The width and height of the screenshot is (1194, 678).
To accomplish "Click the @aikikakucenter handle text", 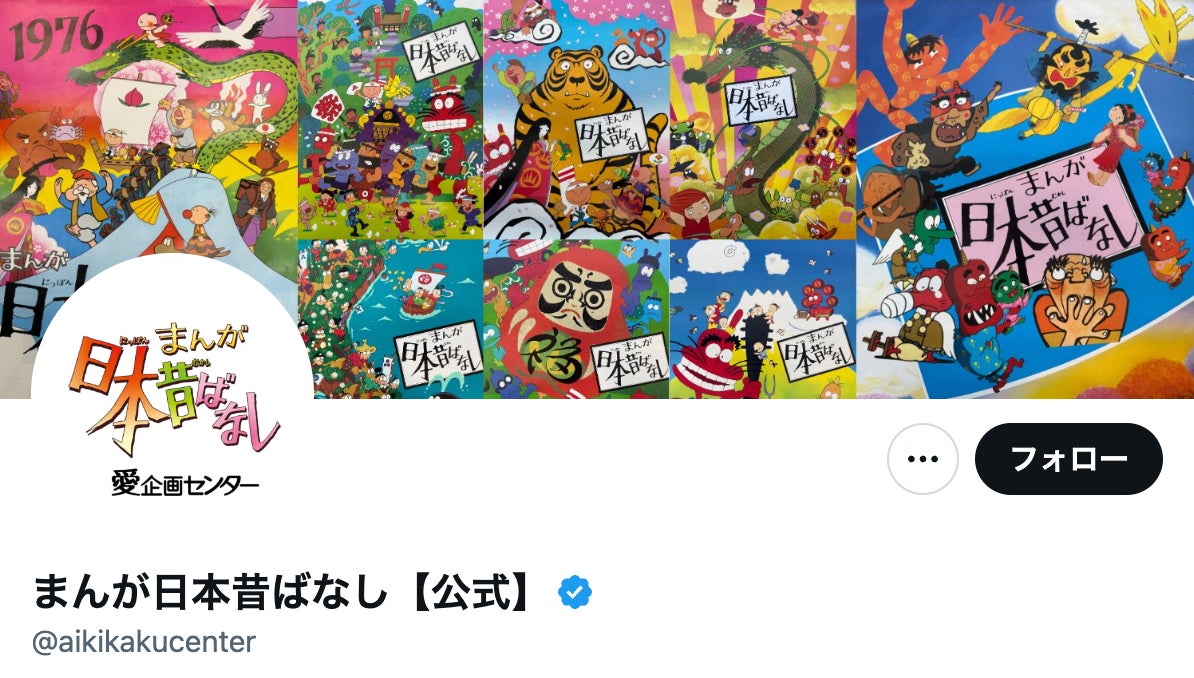I will coord(144,642).
